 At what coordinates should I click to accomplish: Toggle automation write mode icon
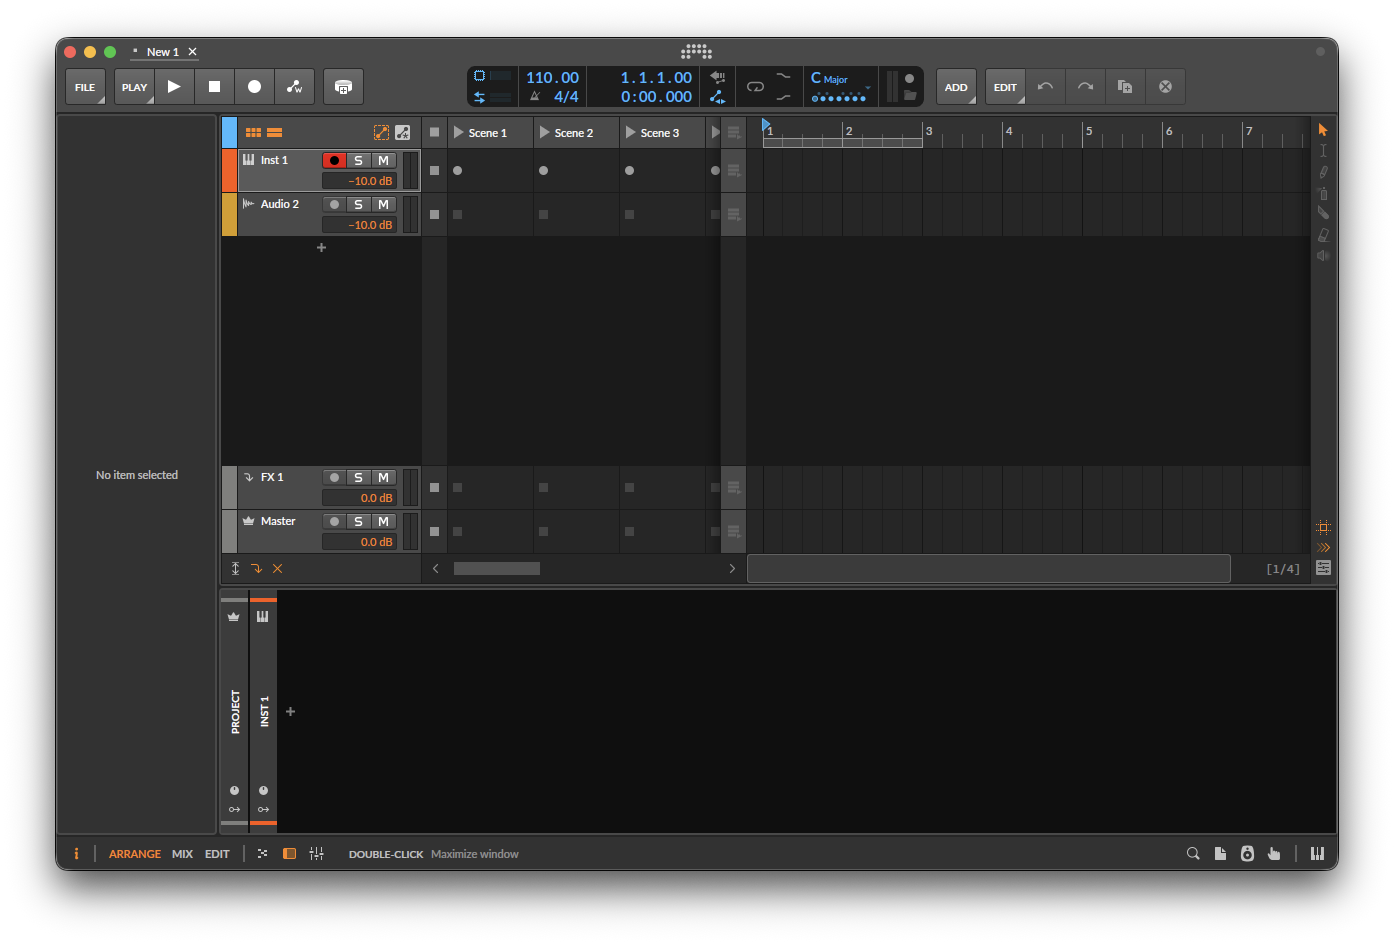294,87
